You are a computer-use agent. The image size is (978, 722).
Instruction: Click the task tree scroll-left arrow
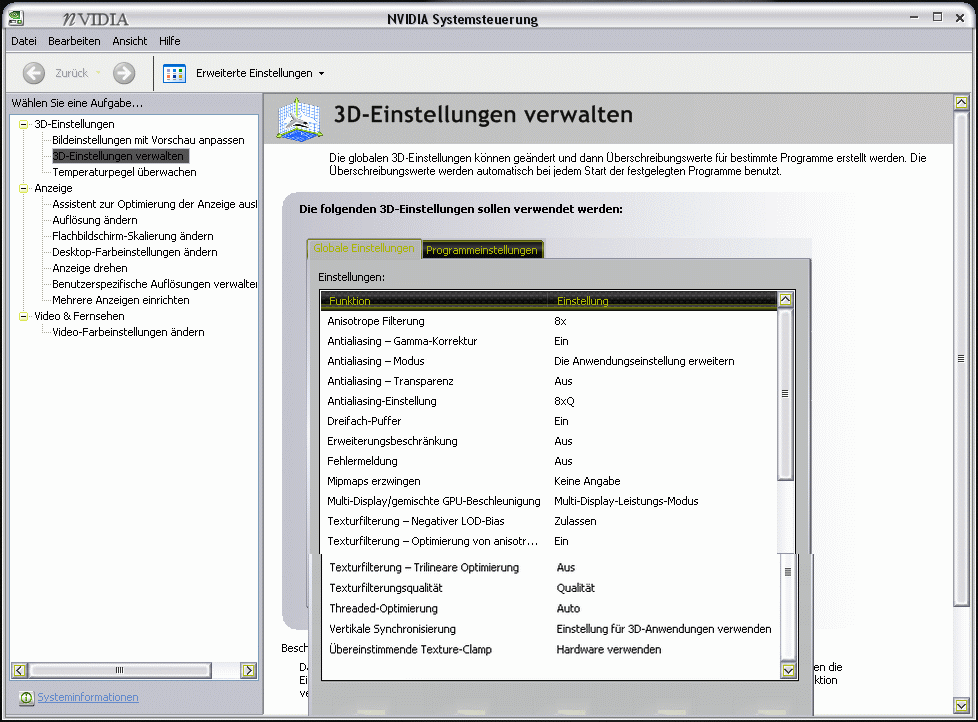tap(19, 670)
